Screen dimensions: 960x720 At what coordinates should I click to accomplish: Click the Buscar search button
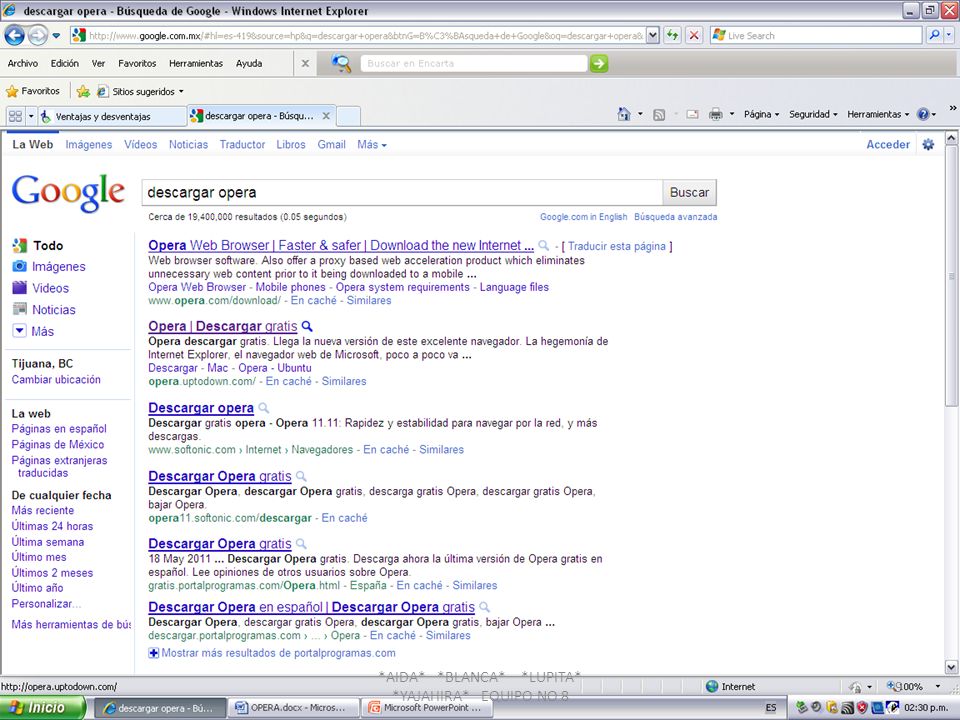(689, 192)
